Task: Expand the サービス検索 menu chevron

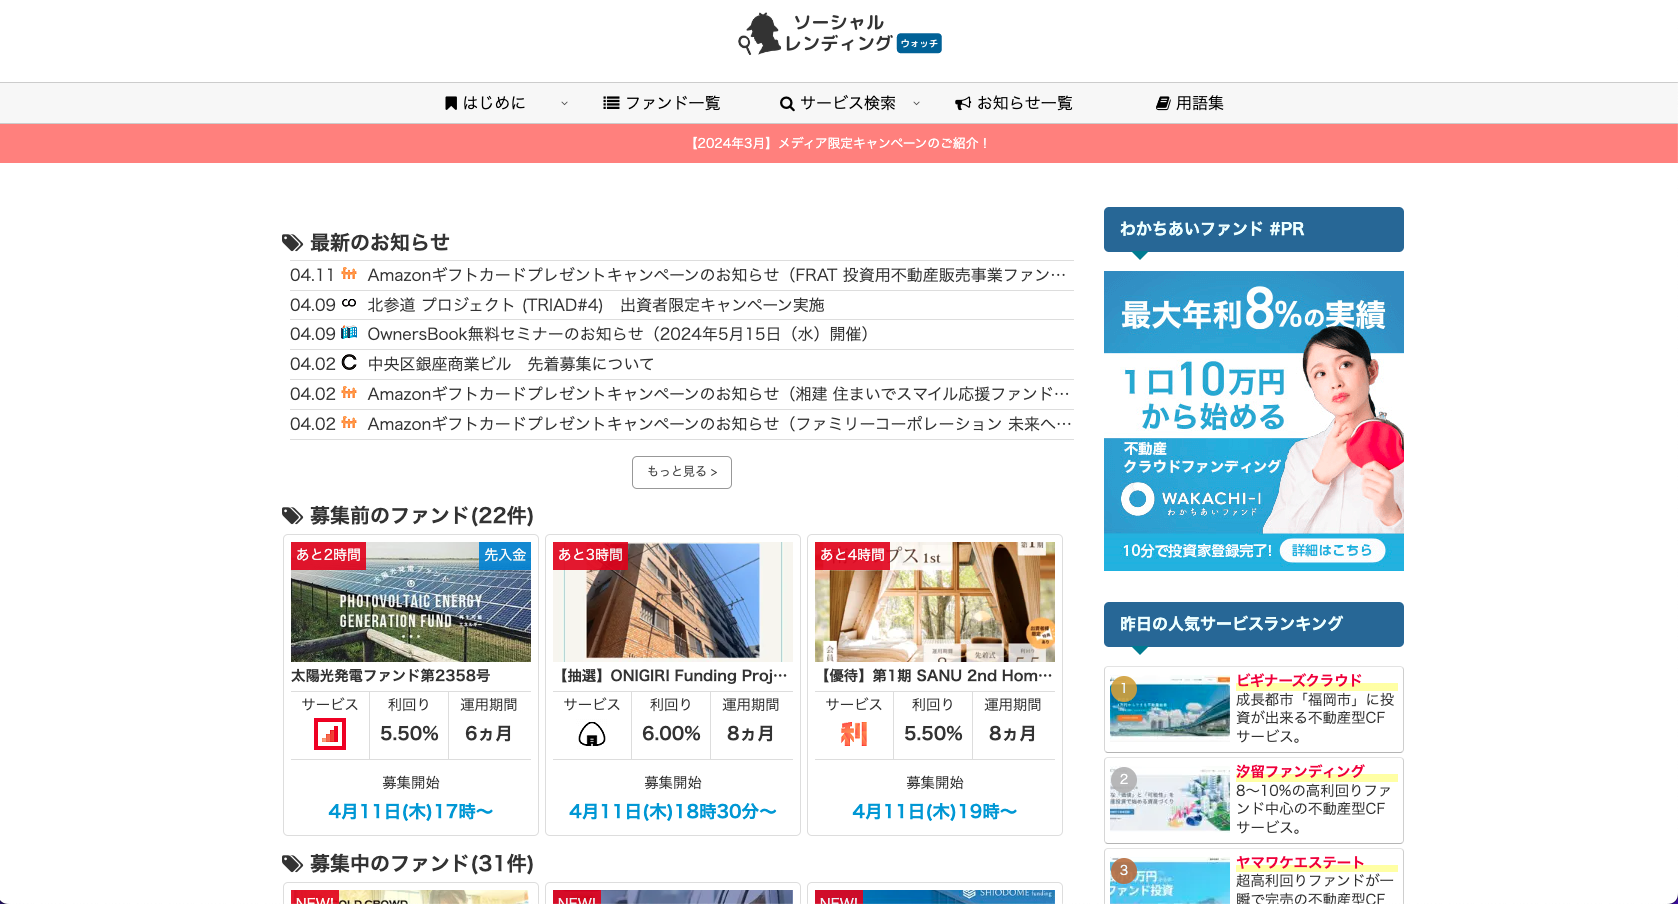Action: 916,104
